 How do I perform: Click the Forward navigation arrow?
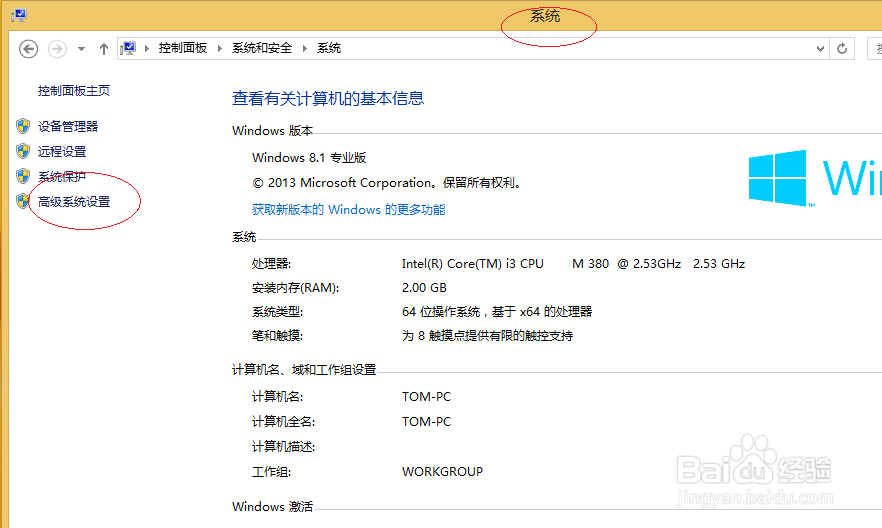pos(57,49)
